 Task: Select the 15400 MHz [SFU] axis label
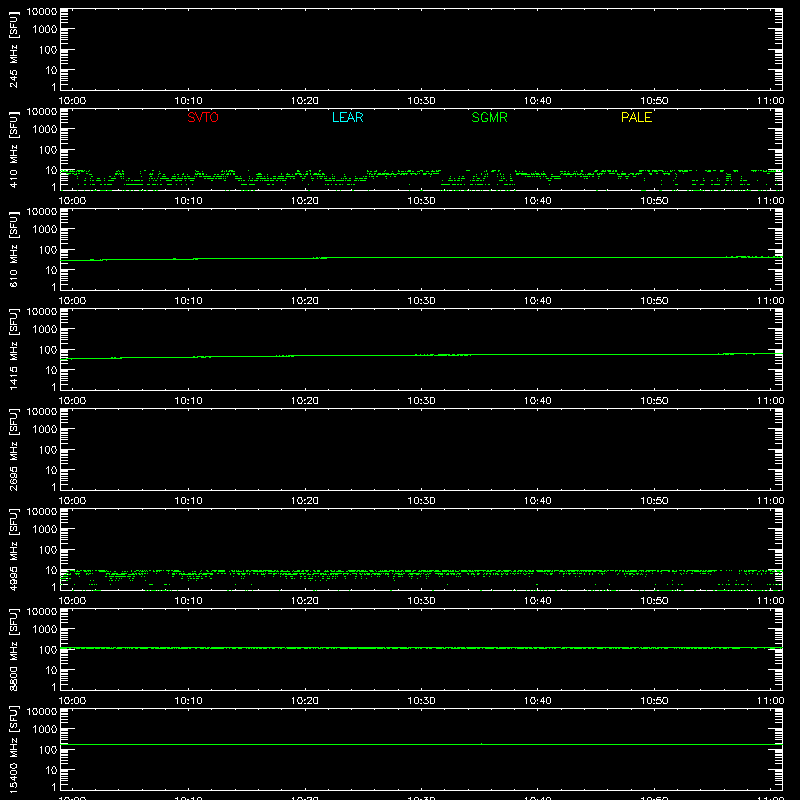(13, 749)
